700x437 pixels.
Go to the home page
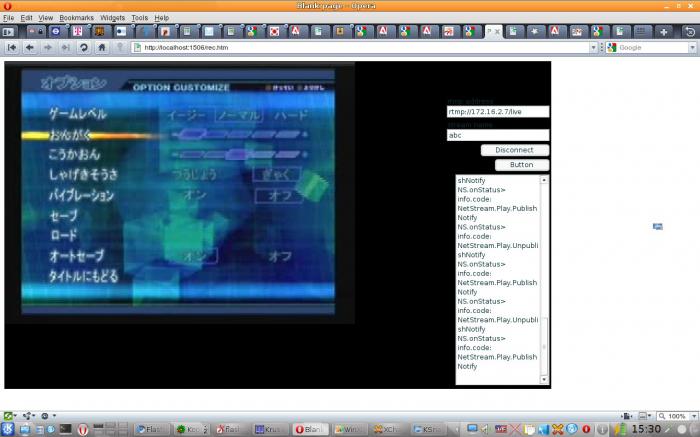click(102, 47)
